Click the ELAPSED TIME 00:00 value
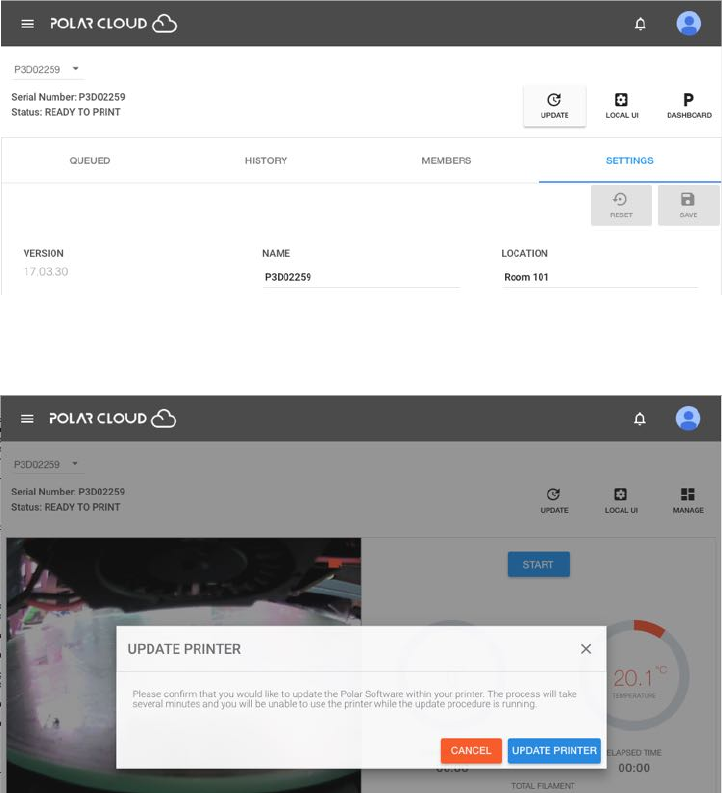The height and width of the screenshot is (793, 722). point(634,768)
